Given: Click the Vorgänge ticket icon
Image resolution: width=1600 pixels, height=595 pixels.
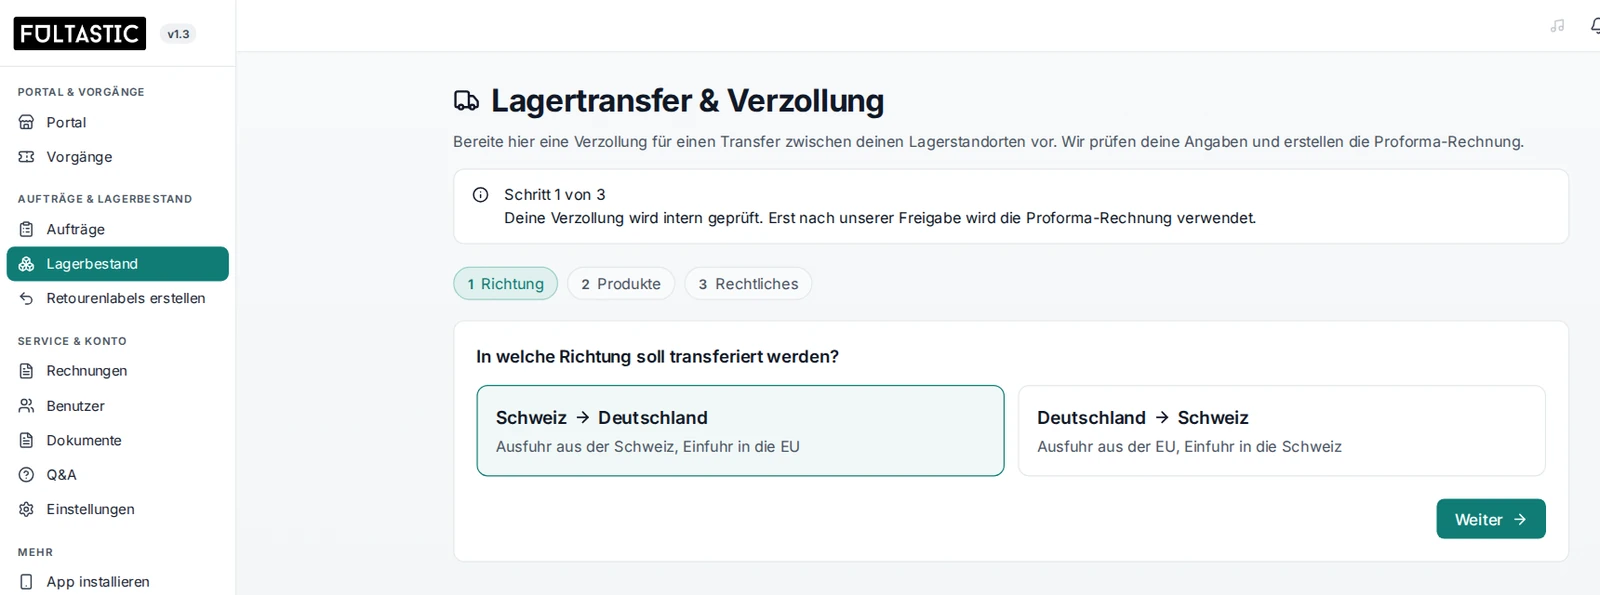Looking at the screenshot, I should 27,157.
